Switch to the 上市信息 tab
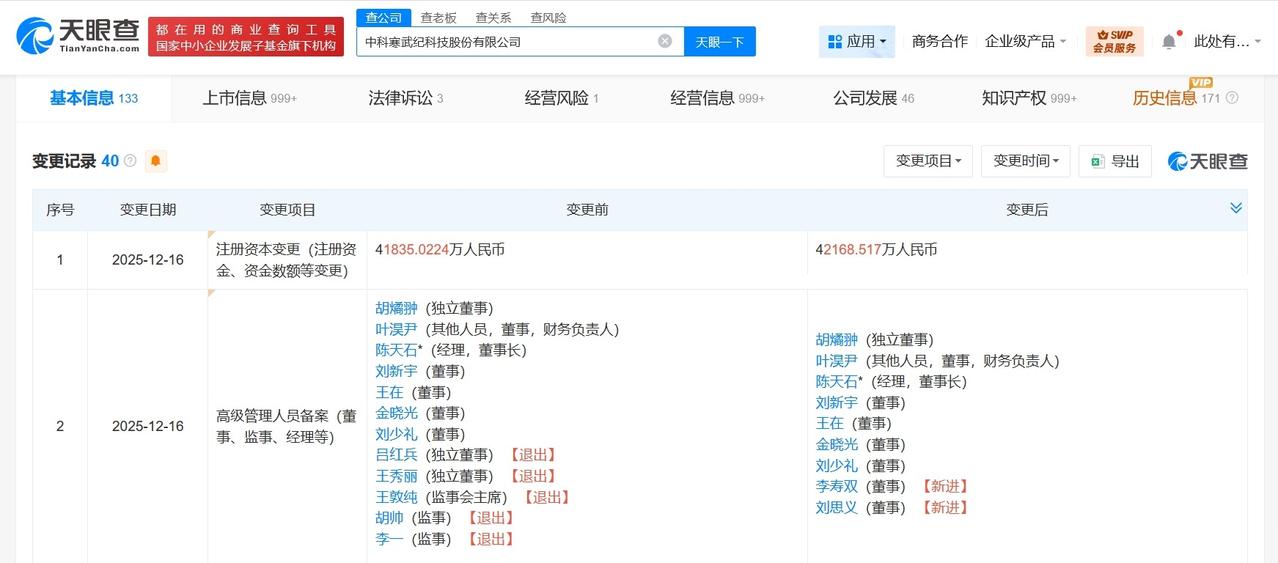 (x=250, y=98)
